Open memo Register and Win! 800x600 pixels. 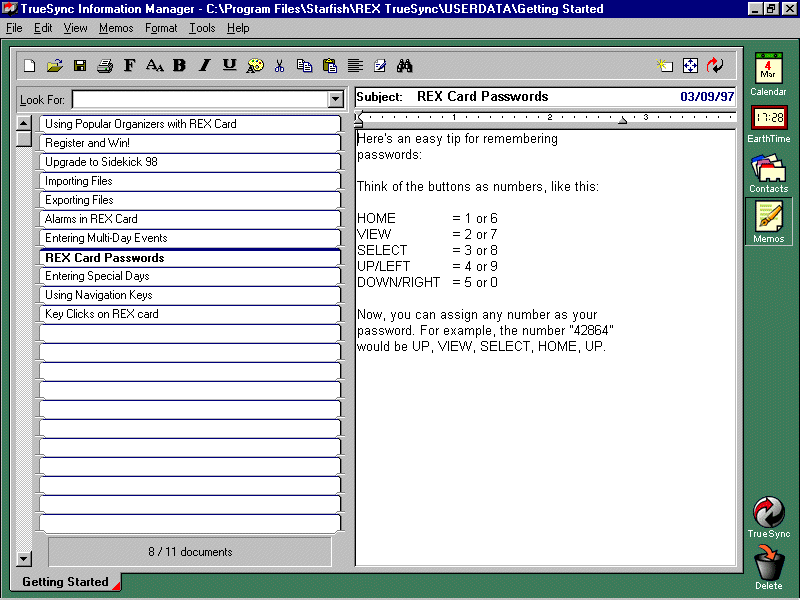point(190,143)
